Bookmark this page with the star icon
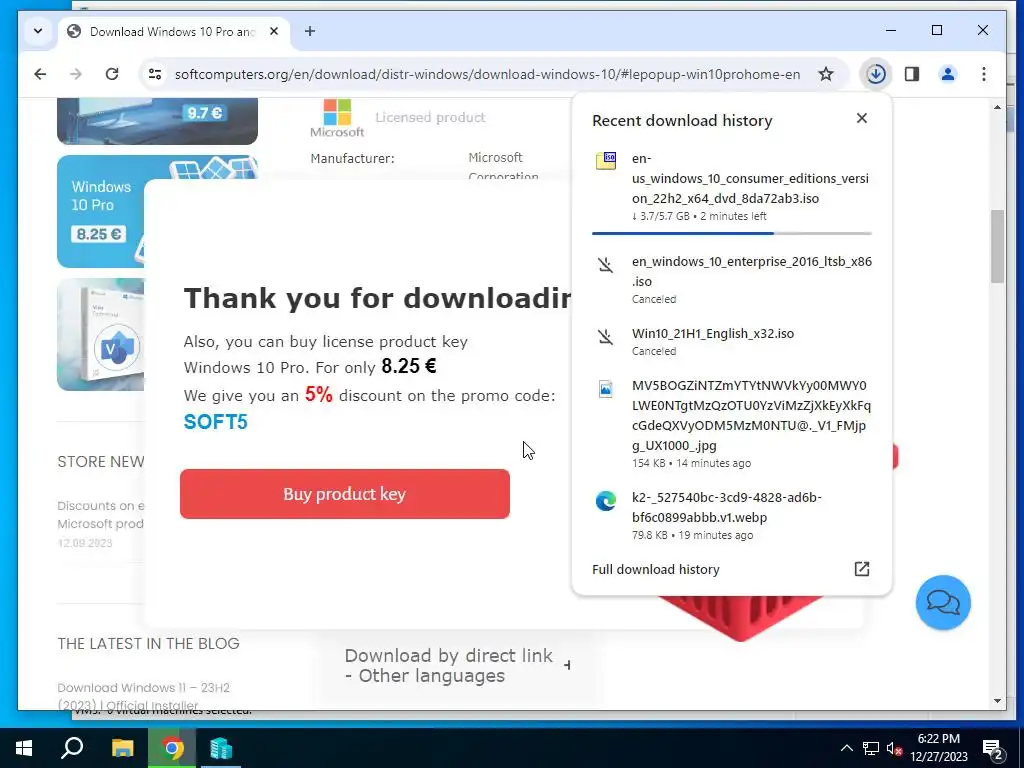 pos(826,74)
